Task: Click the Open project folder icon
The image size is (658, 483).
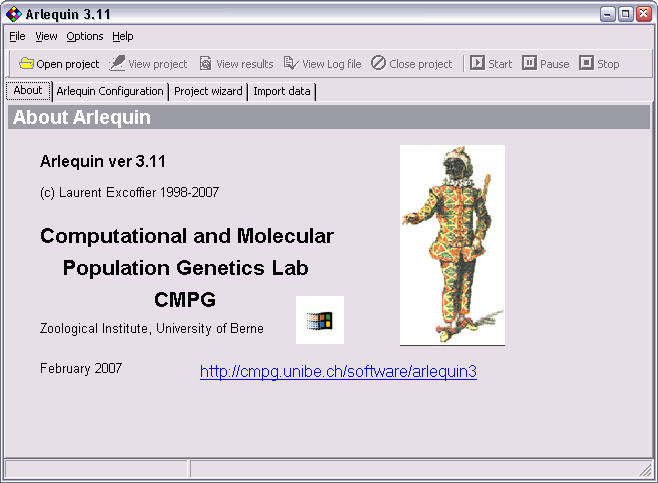Action: coord(26,64)
